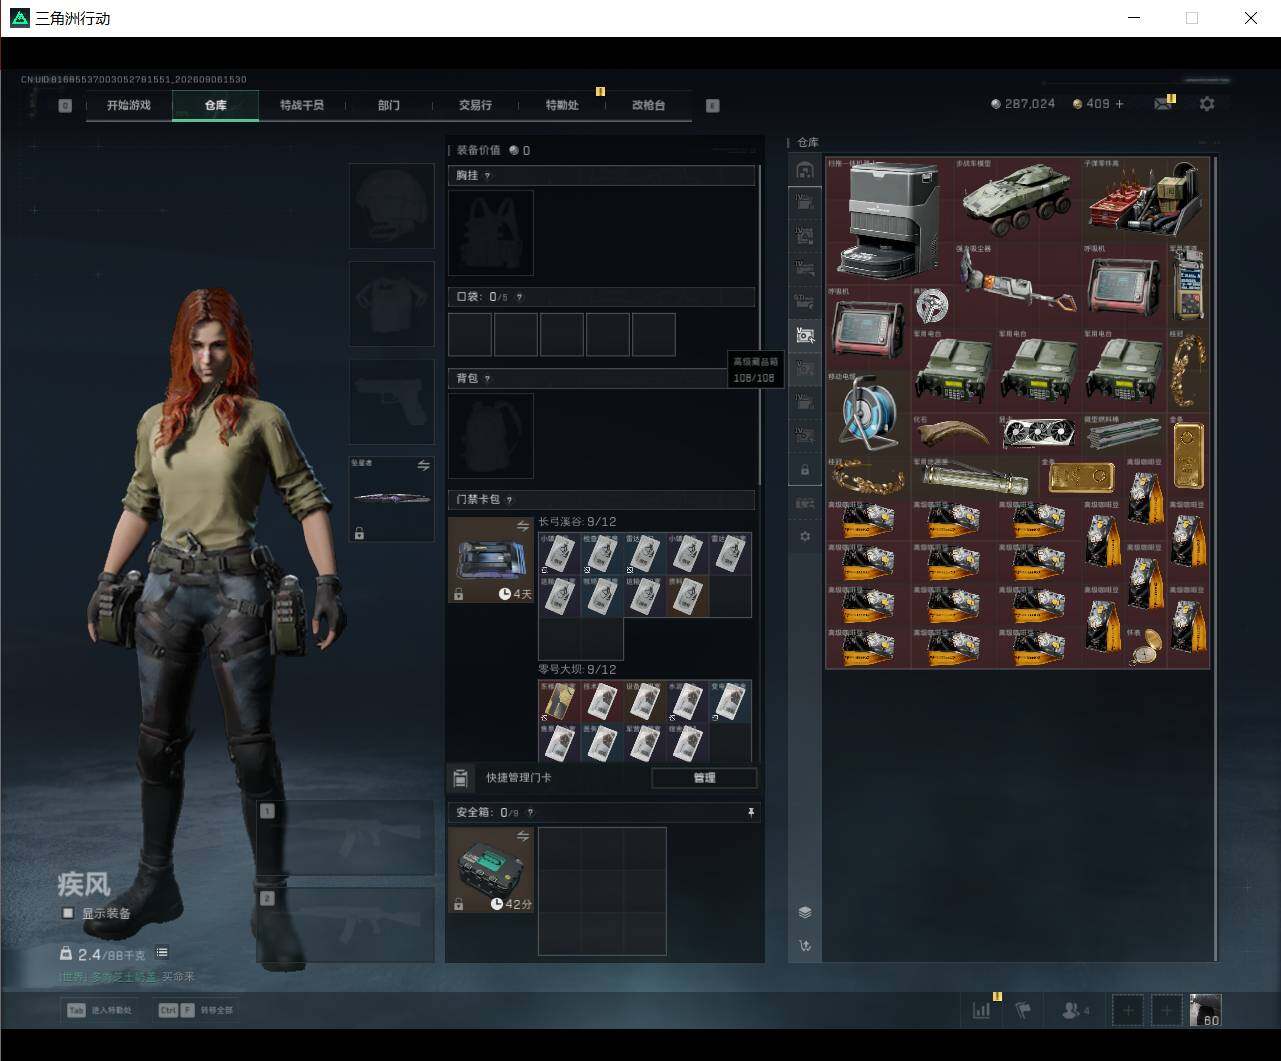The image size is (1281, 1061).
Task: Select the silver emblem item below the vacuum cleaner
Action: click(931, 305)
